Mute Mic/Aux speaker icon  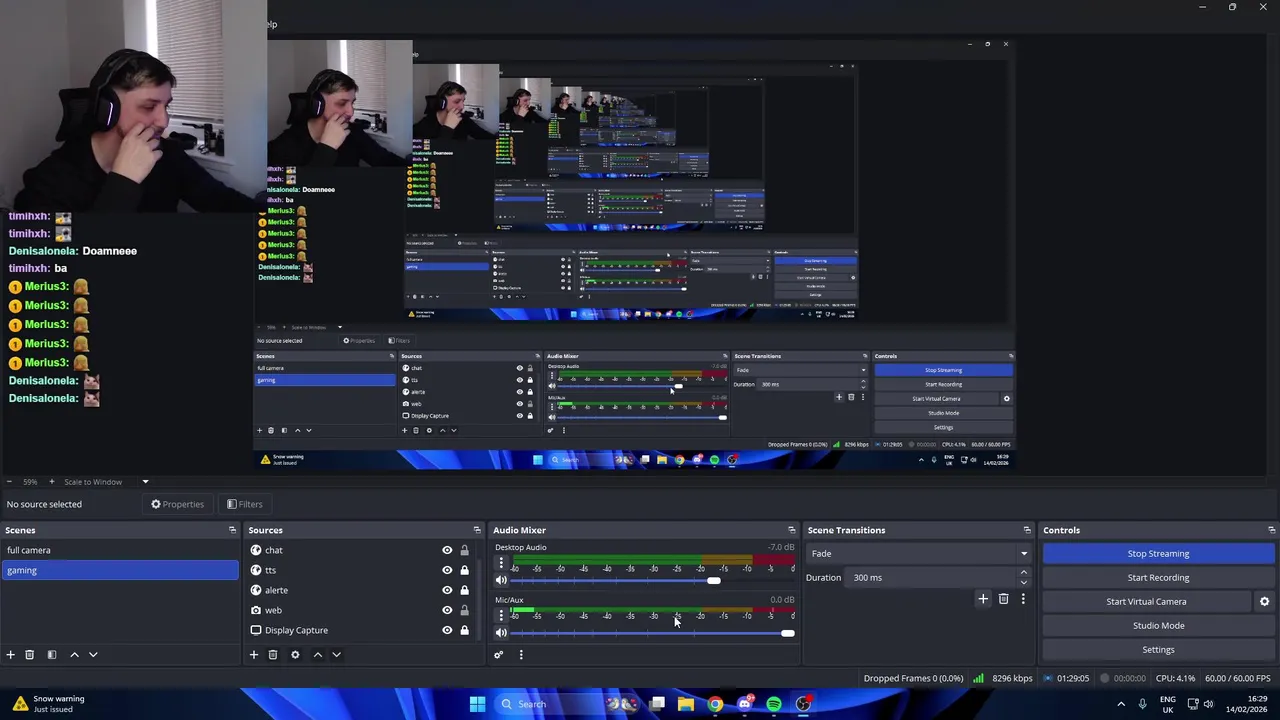(501, 633)
